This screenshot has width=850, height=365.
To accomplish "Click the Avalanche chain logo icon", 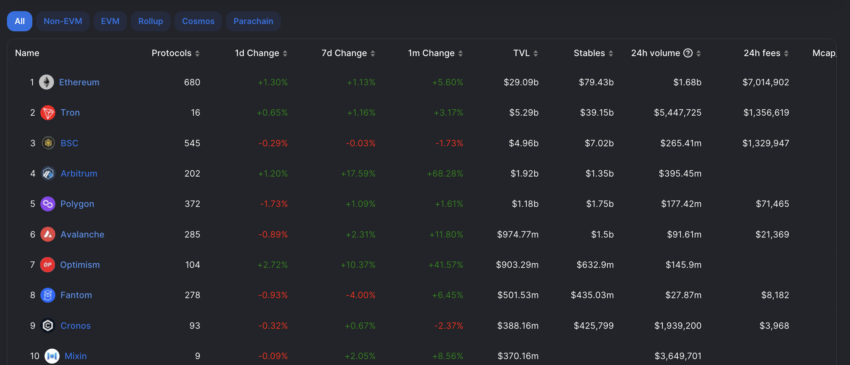I will coord(48,234).
